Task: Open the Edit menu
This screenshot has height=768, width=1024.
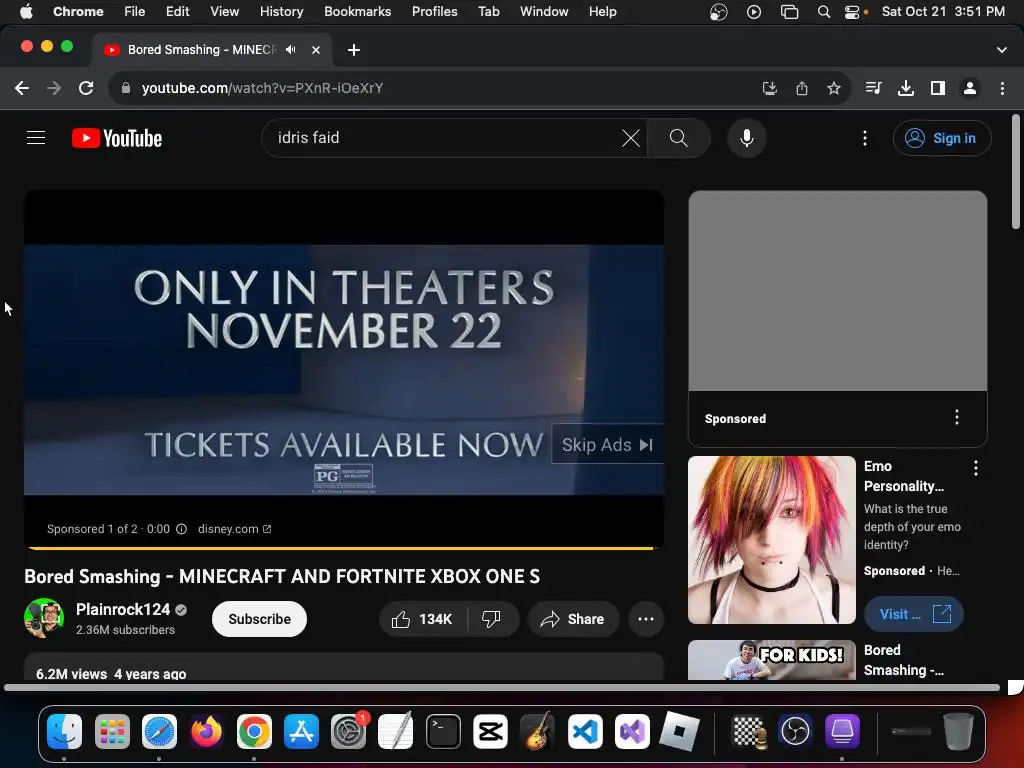Action: 178,11
